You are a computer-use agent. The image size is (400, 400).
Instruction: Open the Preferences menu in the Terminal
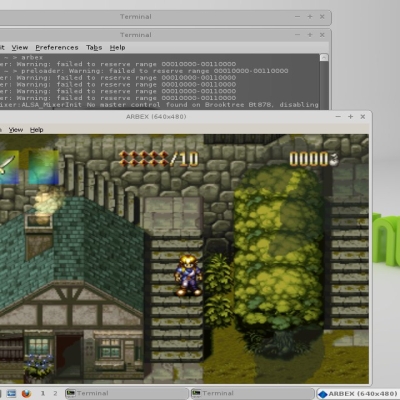pos(57,48)
